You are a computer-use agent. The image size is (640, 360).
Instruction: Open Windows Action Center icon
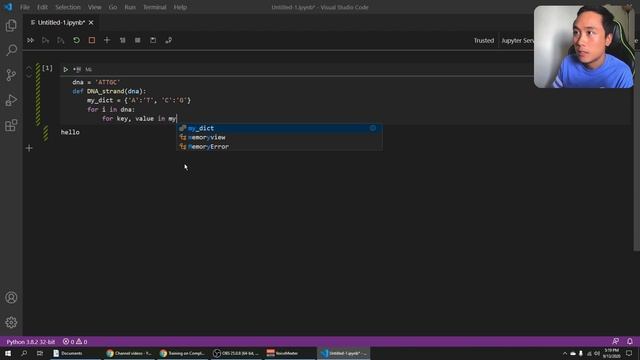click(x=629, y=353)
